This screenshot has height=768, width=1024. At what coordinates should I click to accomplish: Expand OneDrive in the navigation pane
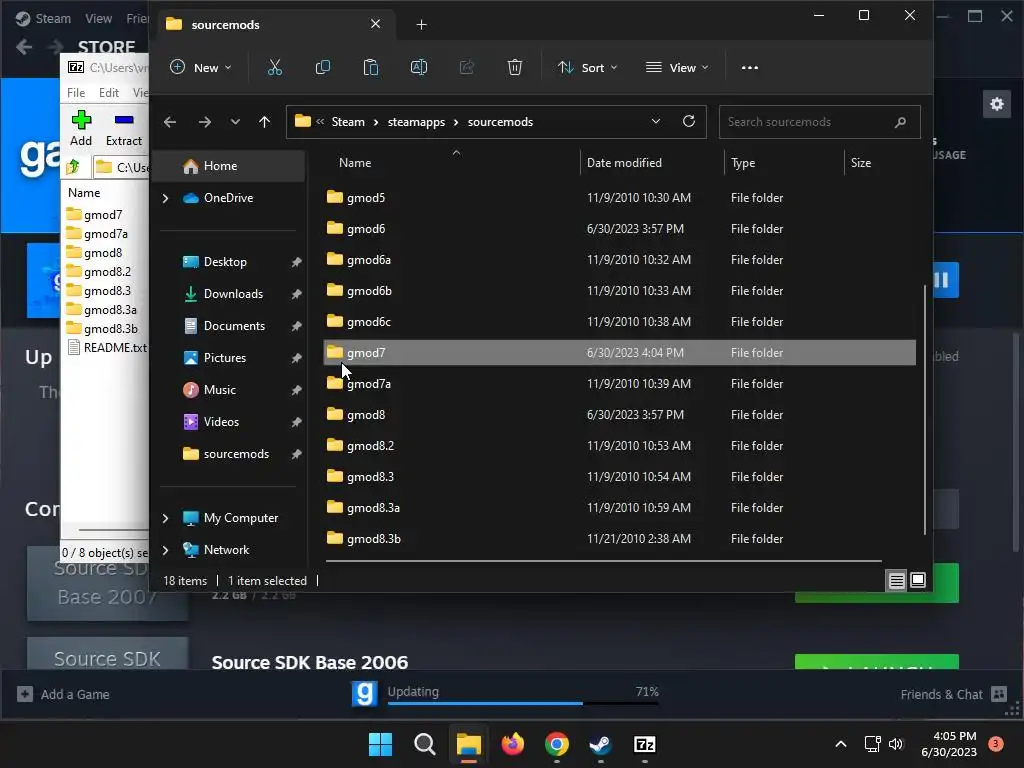(165, 198)
